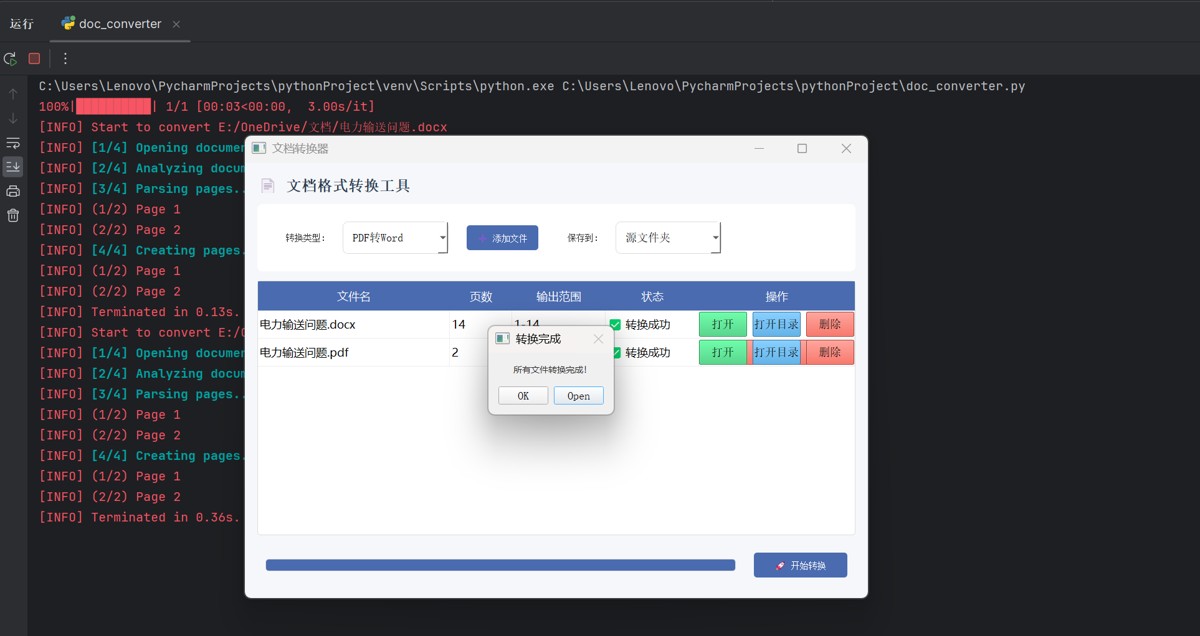This screenshot has height=636, width=1200.
Task: Click 删除 for 电力输送问题.docx
Action: [x=830, y=324]
